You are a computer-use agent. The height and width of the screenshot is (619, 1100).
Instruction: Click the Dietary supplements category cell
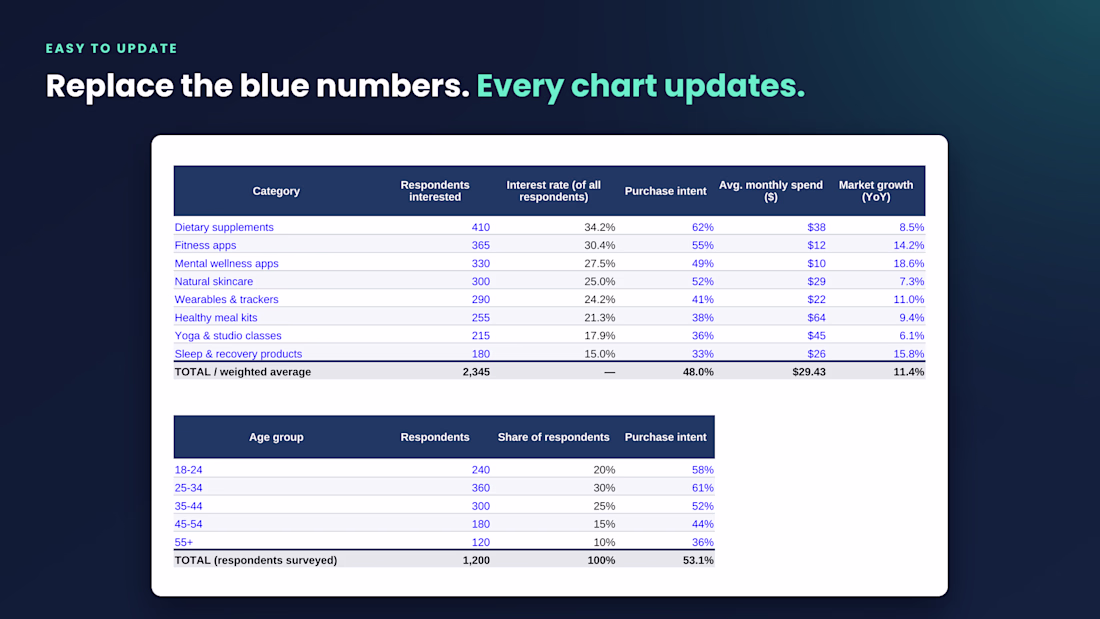[224, 227]
